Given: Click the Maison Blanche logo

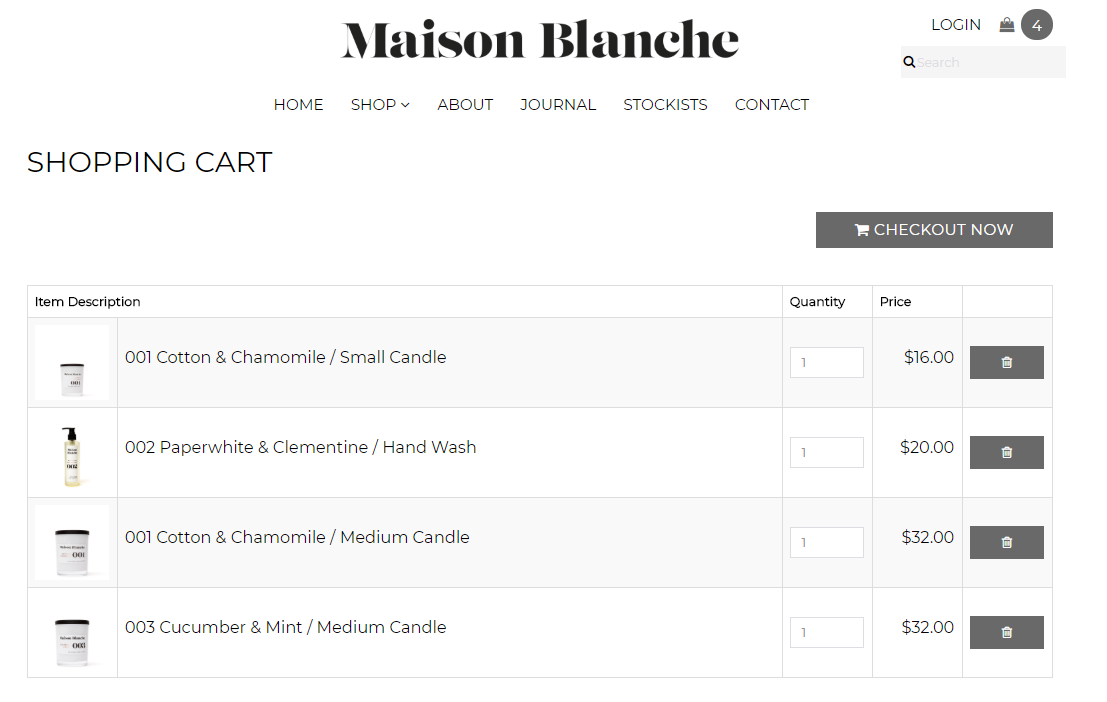Looking at the screenshot, I should click(540, 40).
